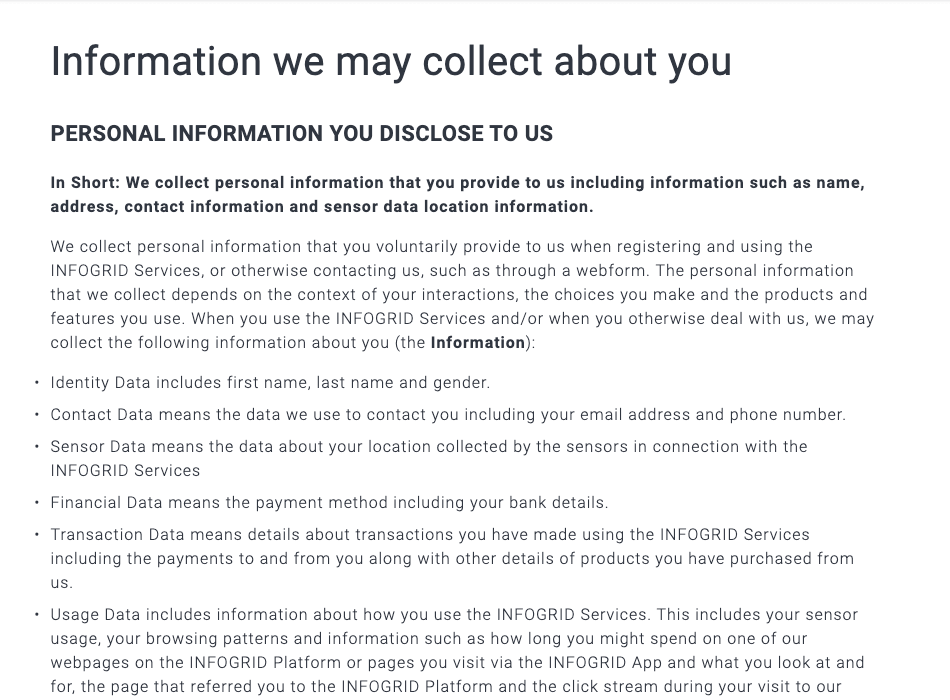Click the paragraph starting 'We collect personal information'
Screen dimensions: 950x700
coord(462,295)
